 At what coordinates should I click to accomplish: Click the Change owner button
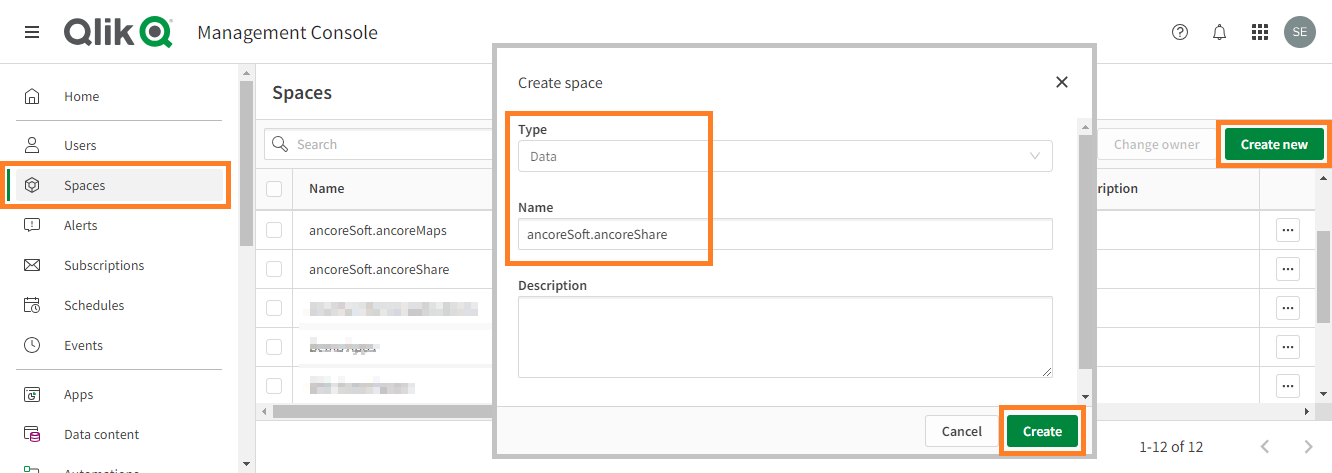tap(1156, 144)
